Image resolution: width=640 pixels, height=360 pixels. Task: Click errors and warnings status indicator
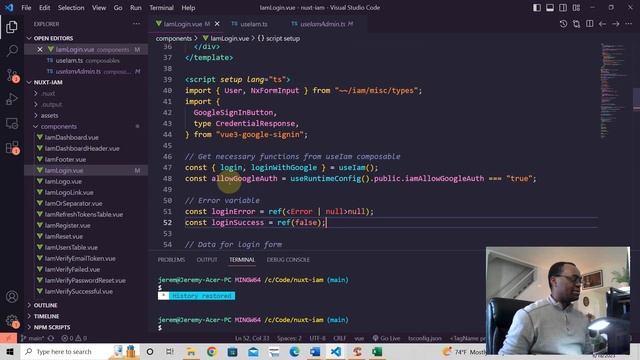click(x=74, y=338)
